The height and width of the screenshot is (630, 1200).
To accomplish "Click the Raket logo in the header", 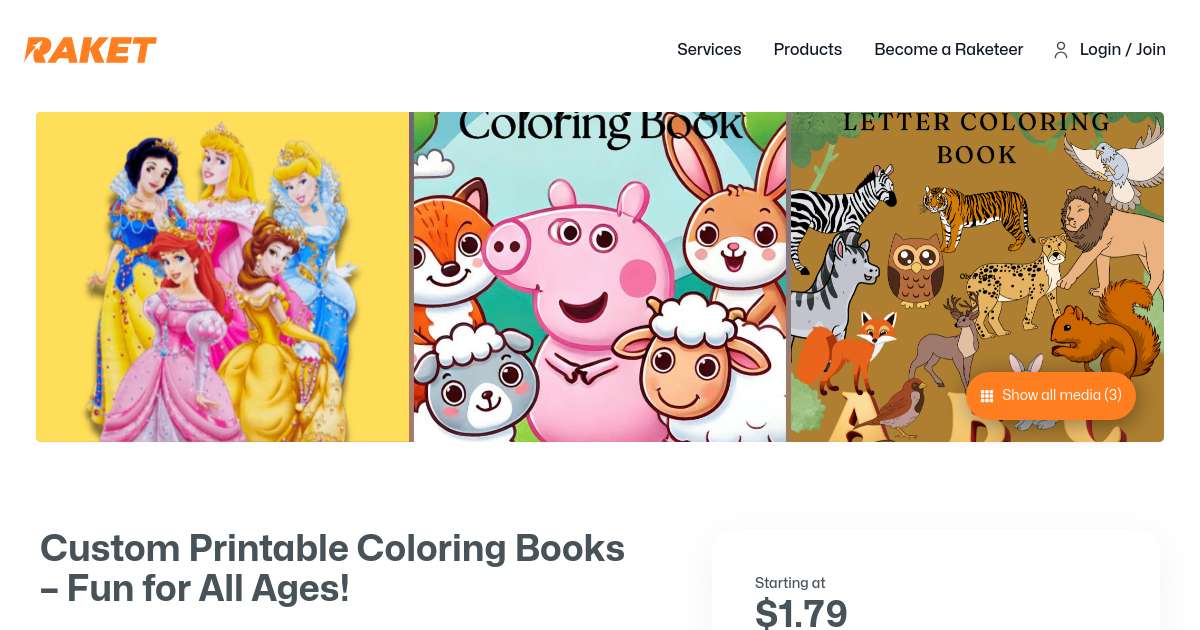I will [x=90, y=50].
